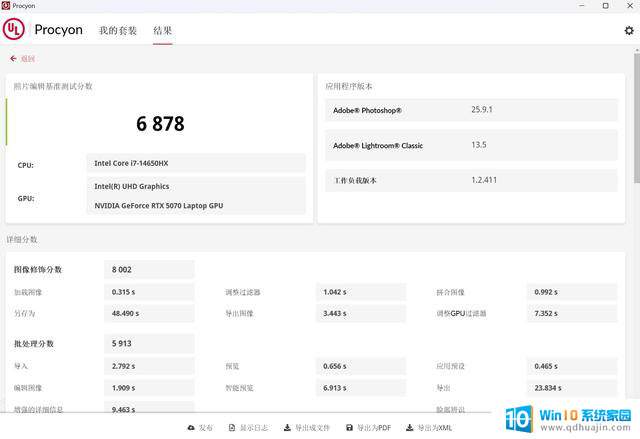Screen dimensions: 640x439
Task: Click the 应用程序版本 panel heading
Action: pos(349,86)
